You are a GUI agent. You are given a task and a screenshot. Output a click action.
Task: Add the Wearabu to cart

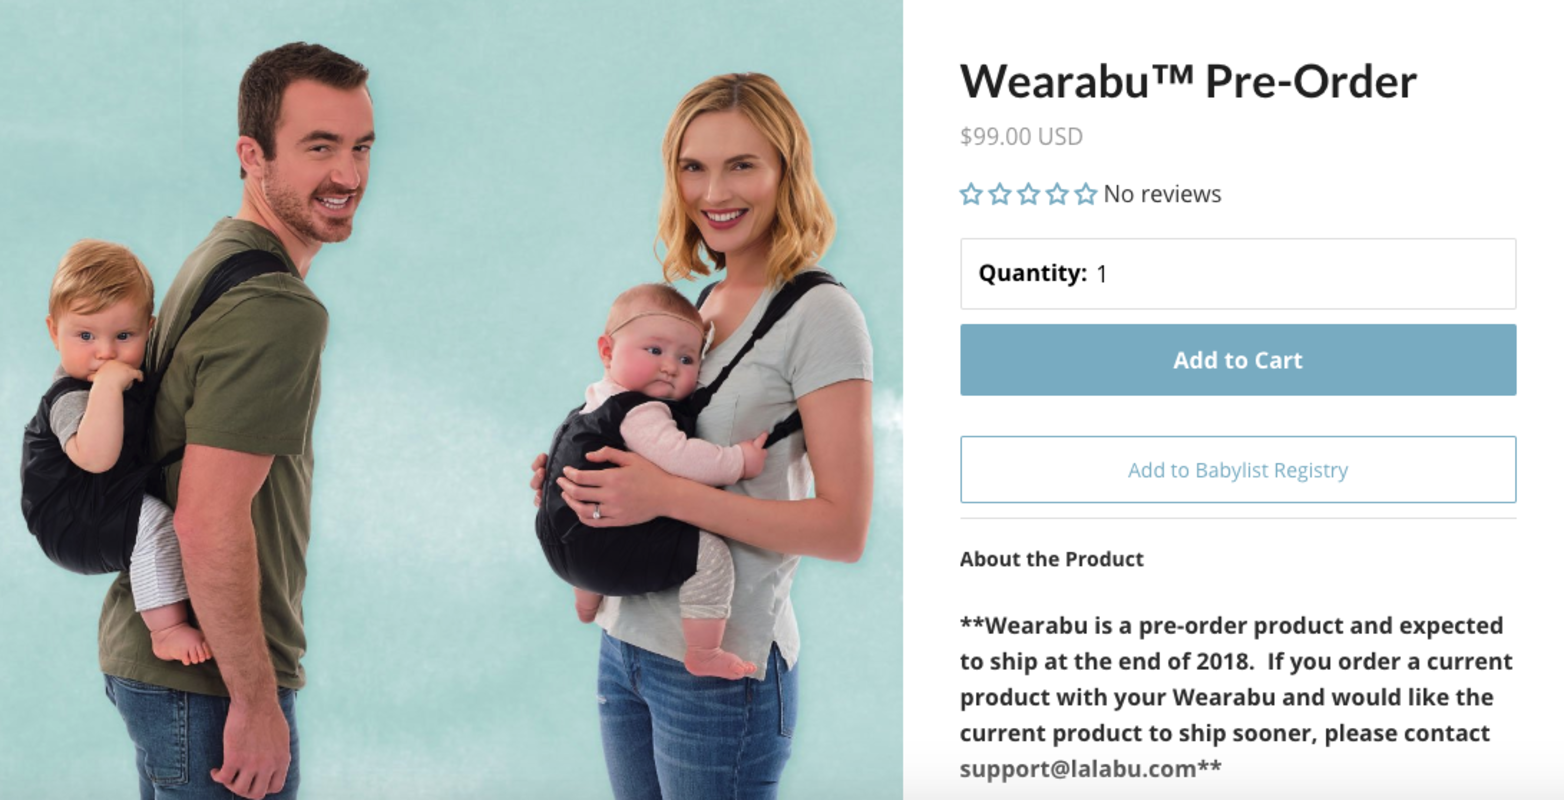1238,360
